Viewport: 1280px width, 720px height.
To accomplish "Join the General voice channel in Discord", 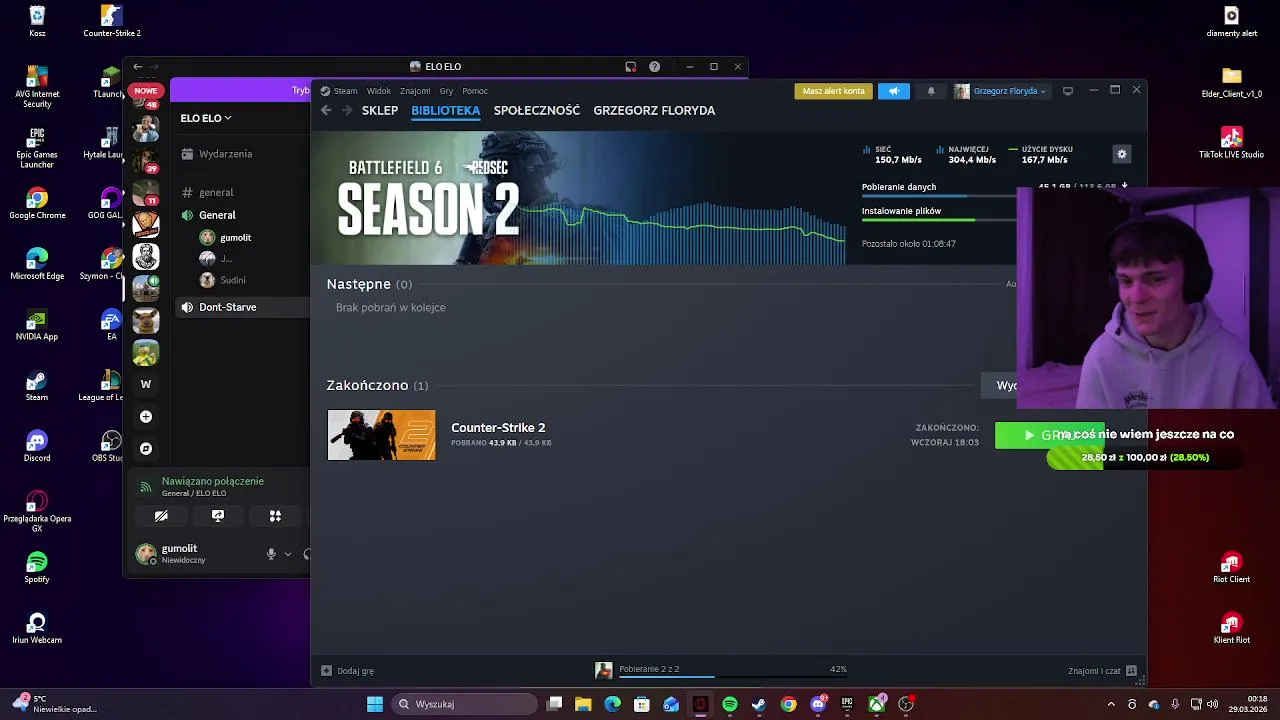I will [217, 215].
